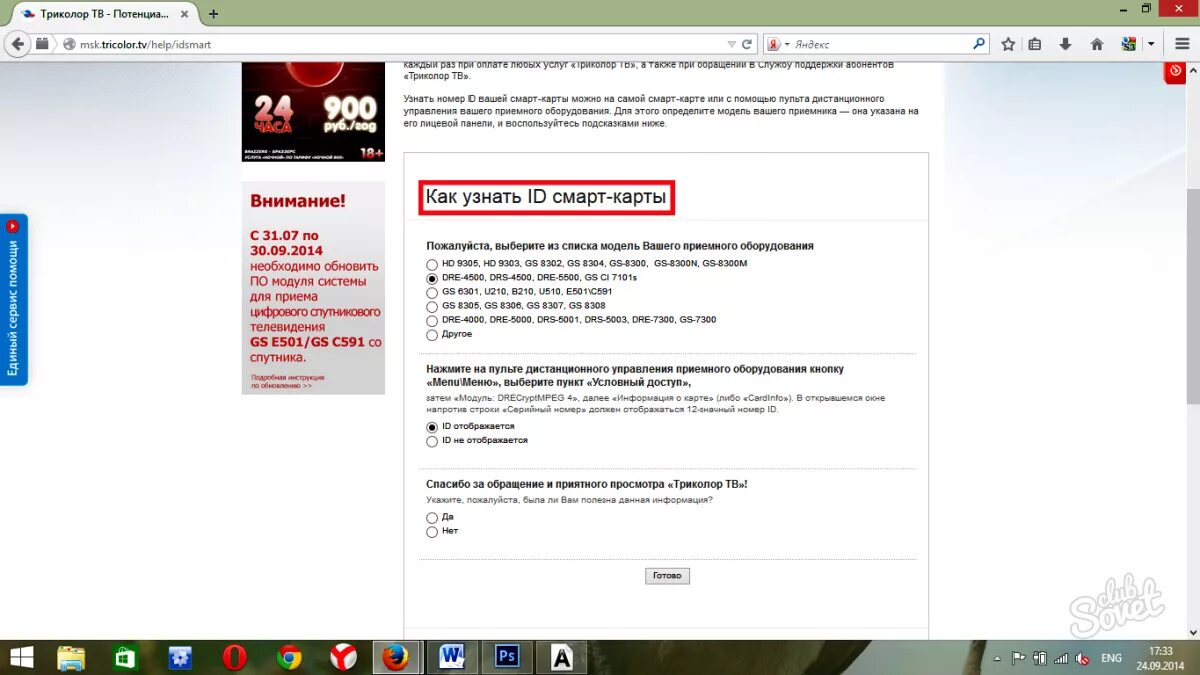Select the Триколор ТВ browser tab
The image size is (1200, 675).
(104, 14)
